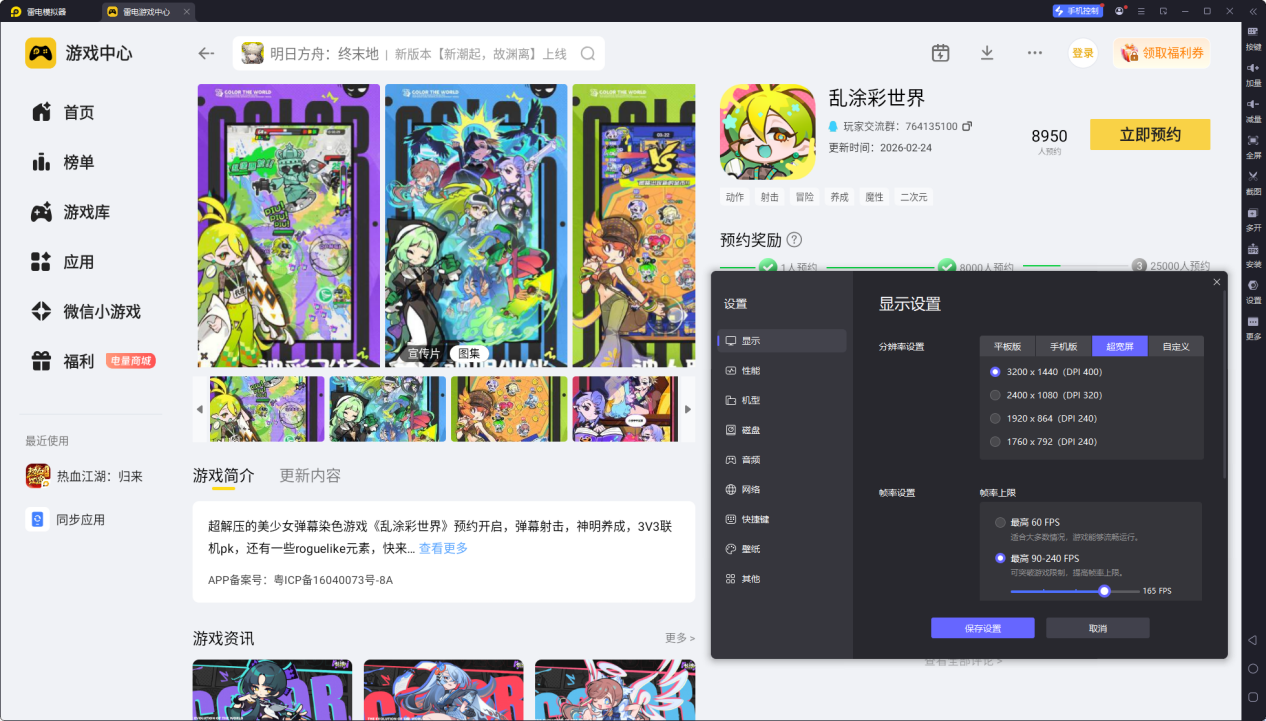Click the 预约奖励 help question mark
The width and height of the screenshot is (1266, 721).
point(794,240)
